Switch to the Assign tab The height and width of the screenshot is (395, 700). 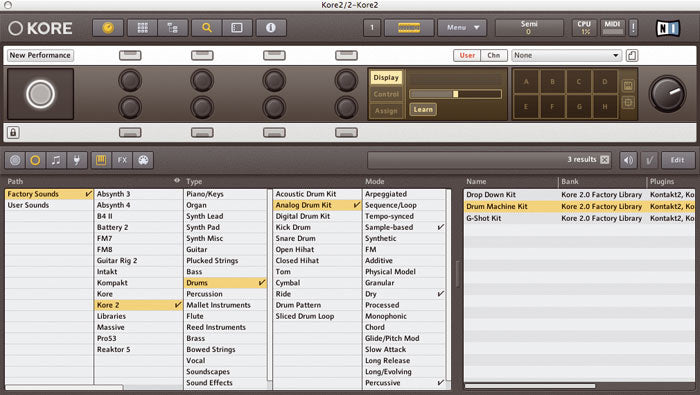coord(386,111)
